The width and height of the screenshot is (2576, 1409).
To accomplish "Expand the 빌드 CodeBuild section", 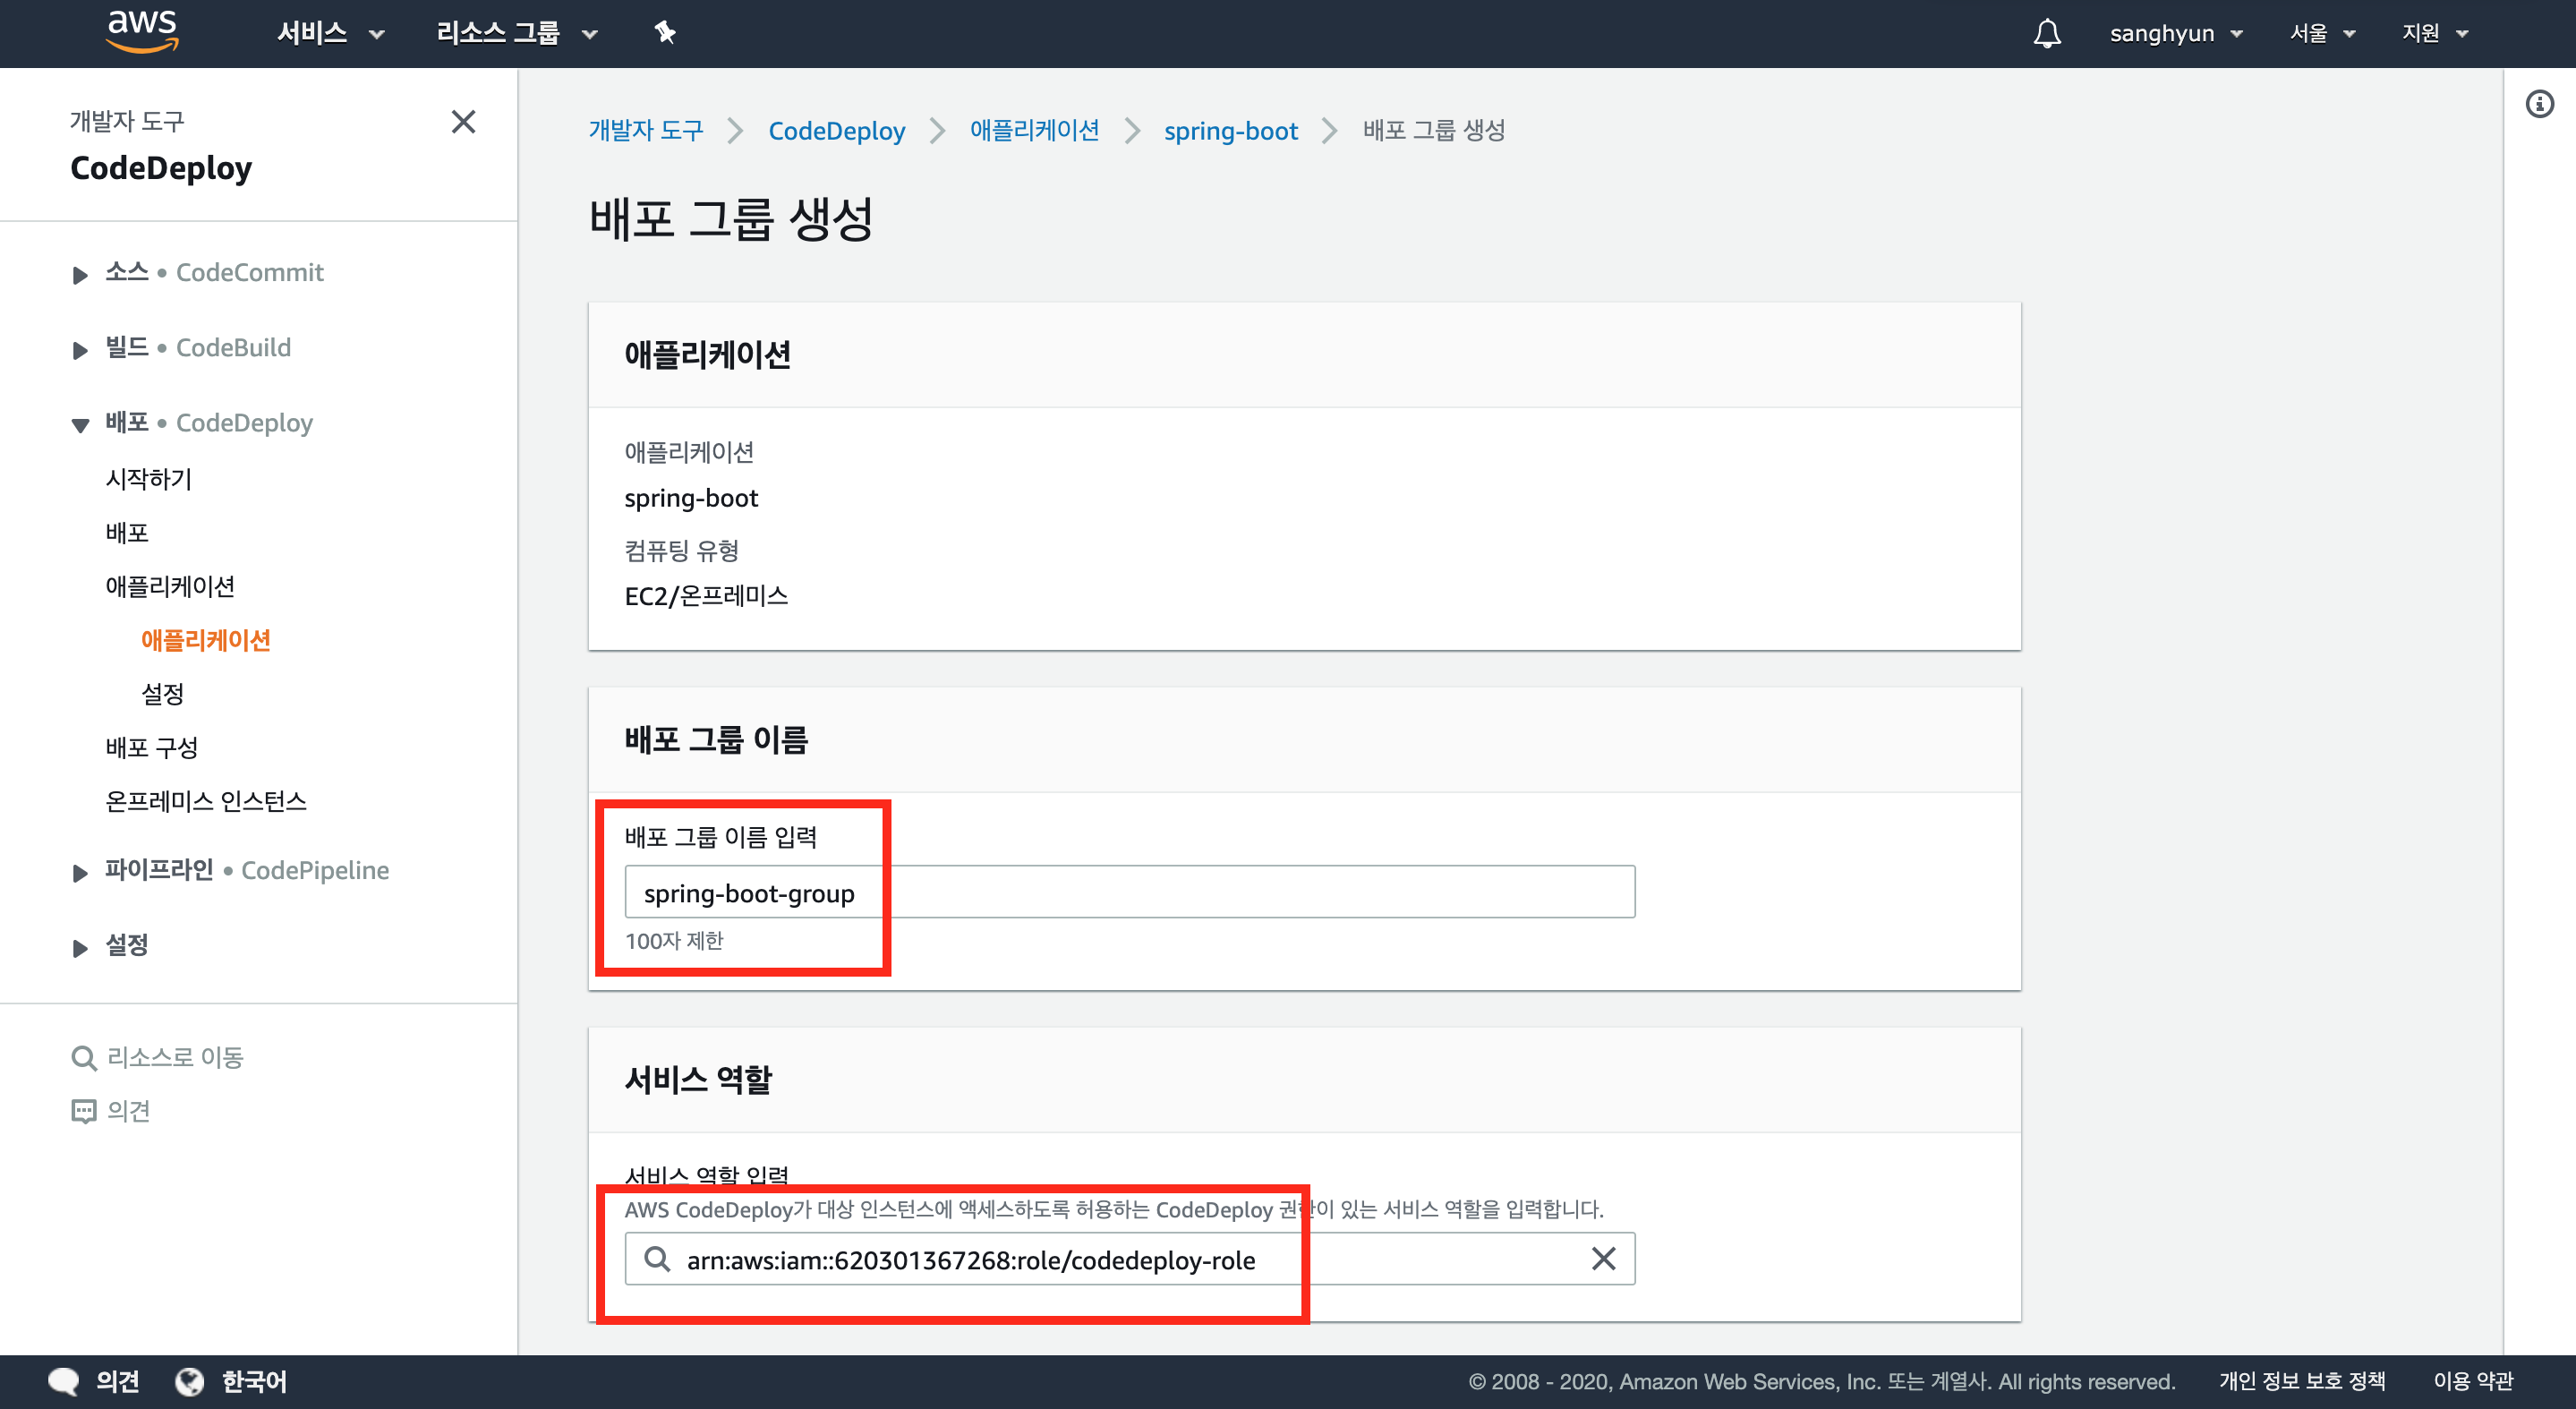I will [80, 349].
